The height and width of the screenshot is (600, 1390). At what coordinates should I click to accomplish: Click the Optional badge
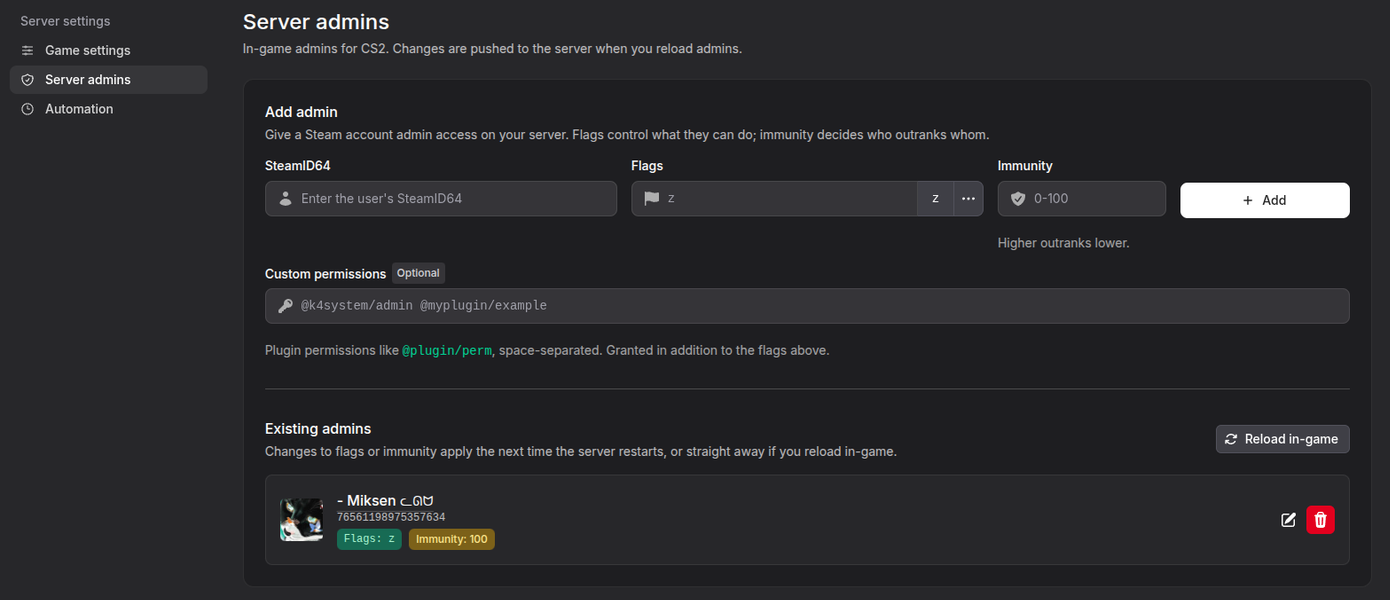click(418, 273)
